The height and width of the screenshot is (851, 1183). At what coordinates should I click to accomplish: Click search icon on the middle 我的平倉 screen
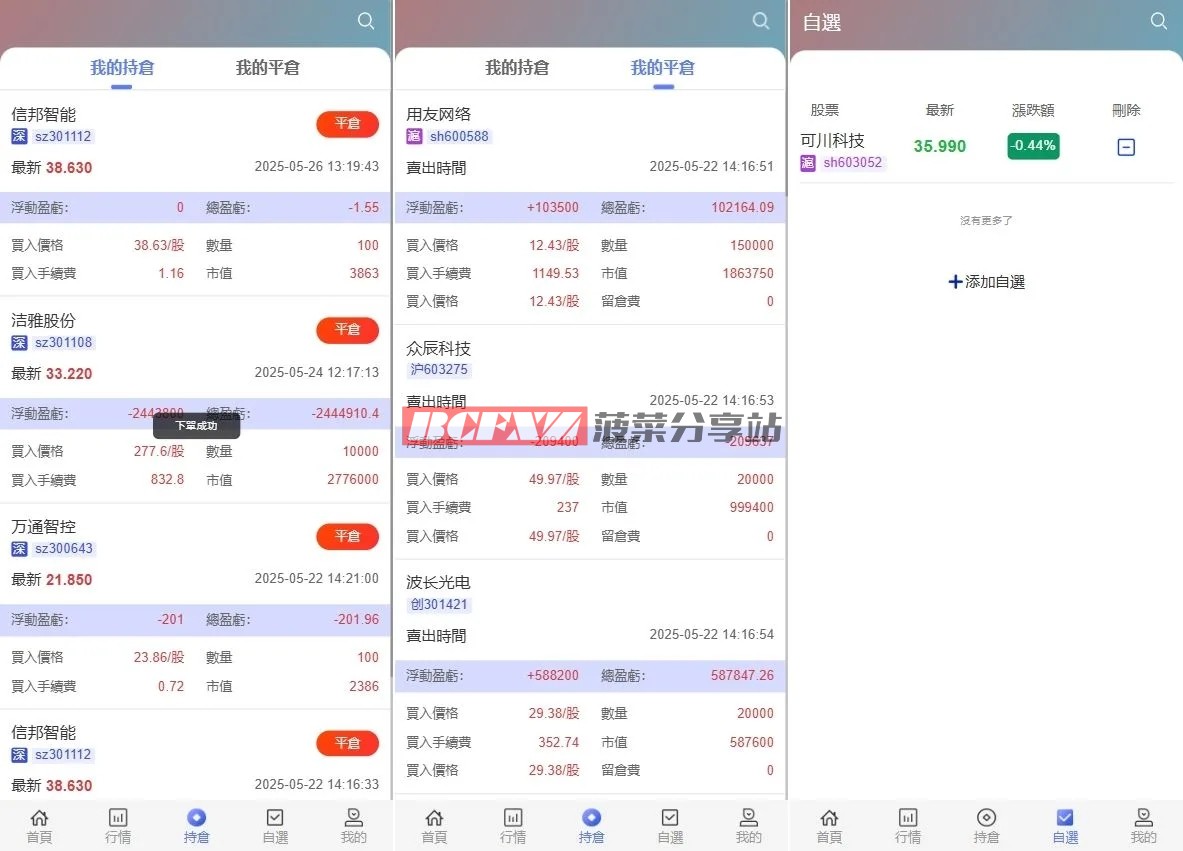(x=761, y=21)
